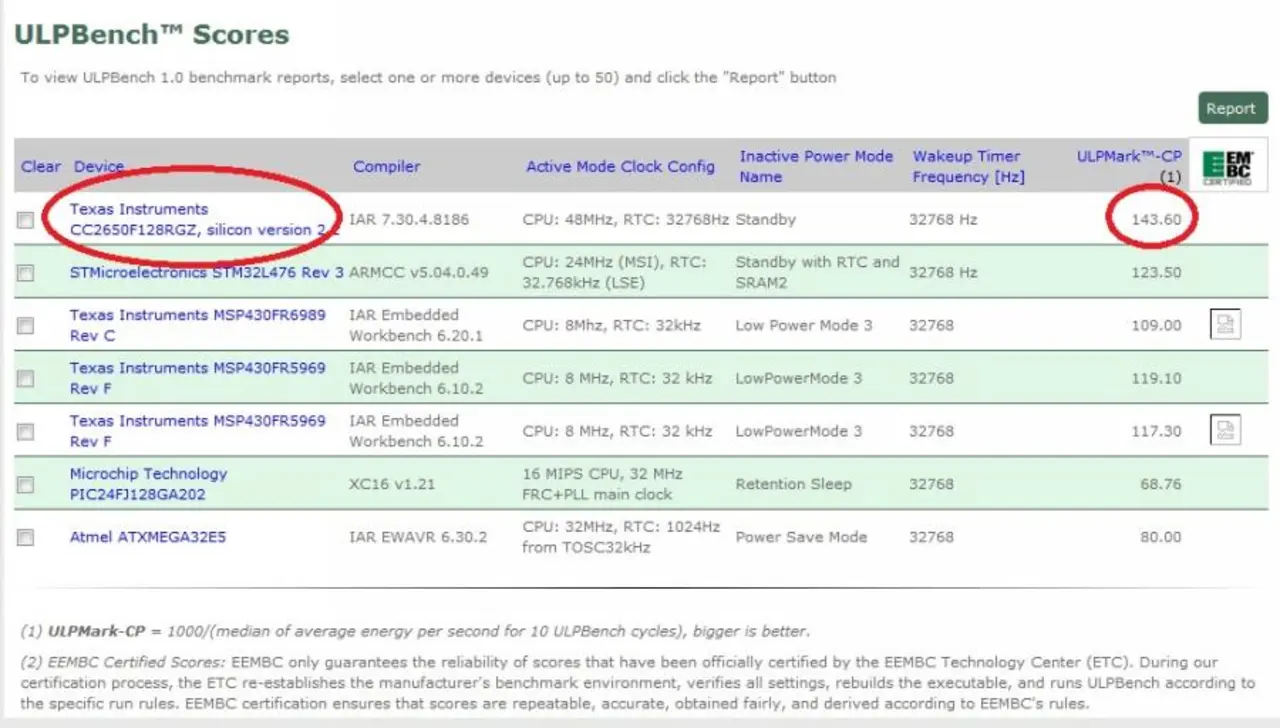Tick checkbox for MSP430FR5969 scoring 117.30
Screen dimensions: 1280x728
tap(25, 431)
